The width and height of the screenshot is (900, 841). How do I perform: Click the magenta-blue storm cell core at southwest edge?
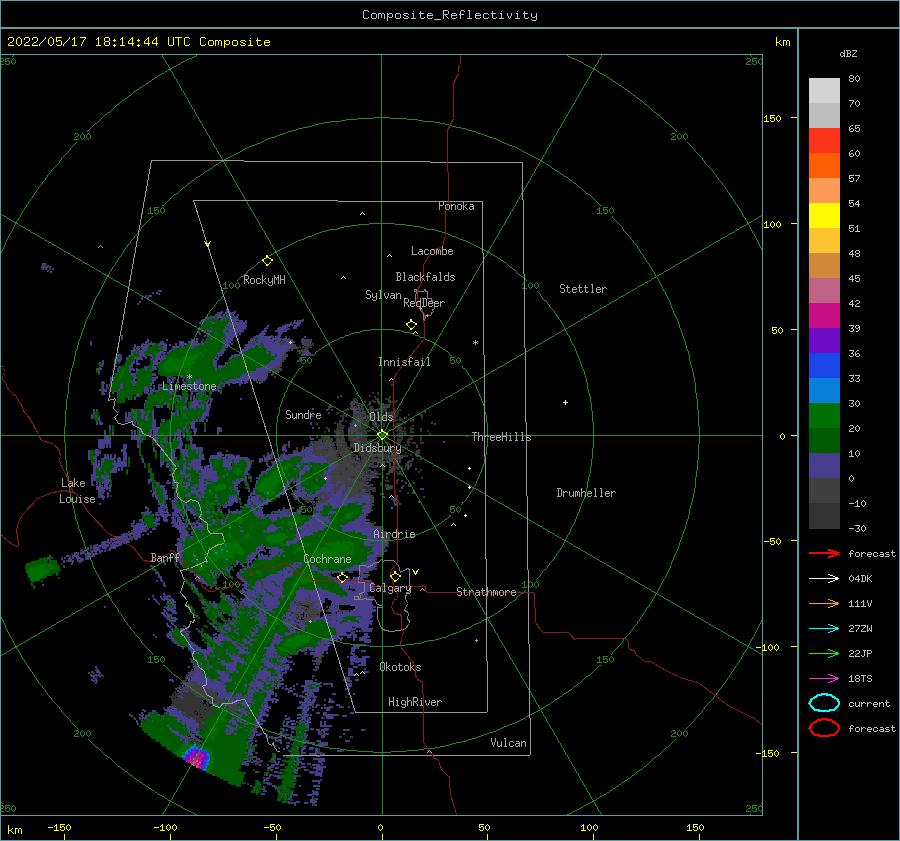tap(197, 757)
